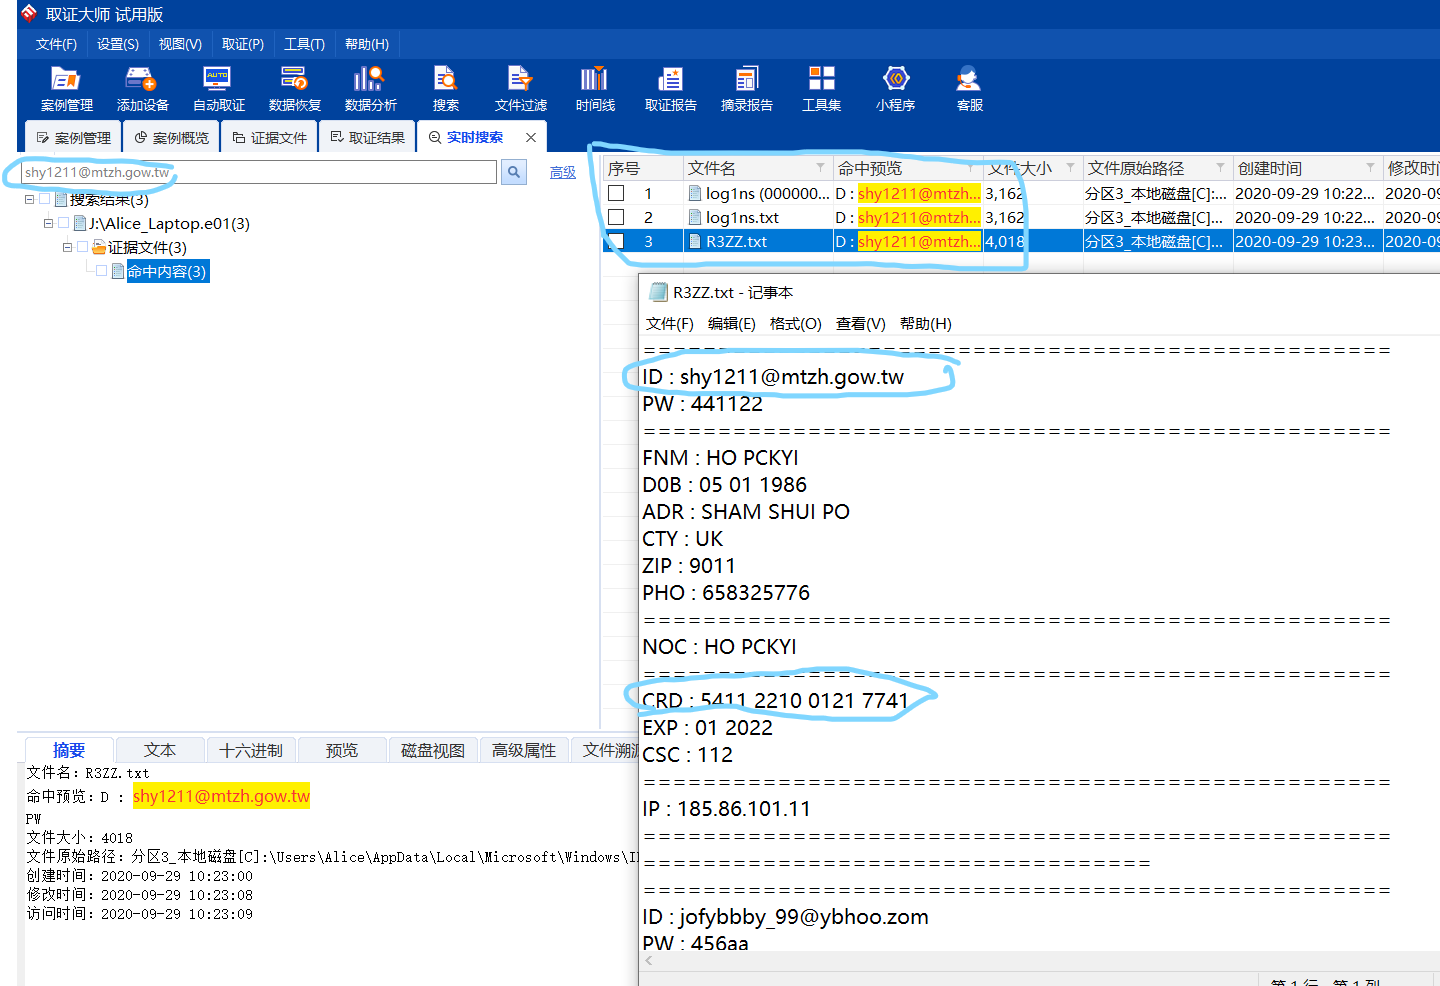Open 摘录报告 from the toolbar
The image size is (1440, 986).
coord(746,88)
